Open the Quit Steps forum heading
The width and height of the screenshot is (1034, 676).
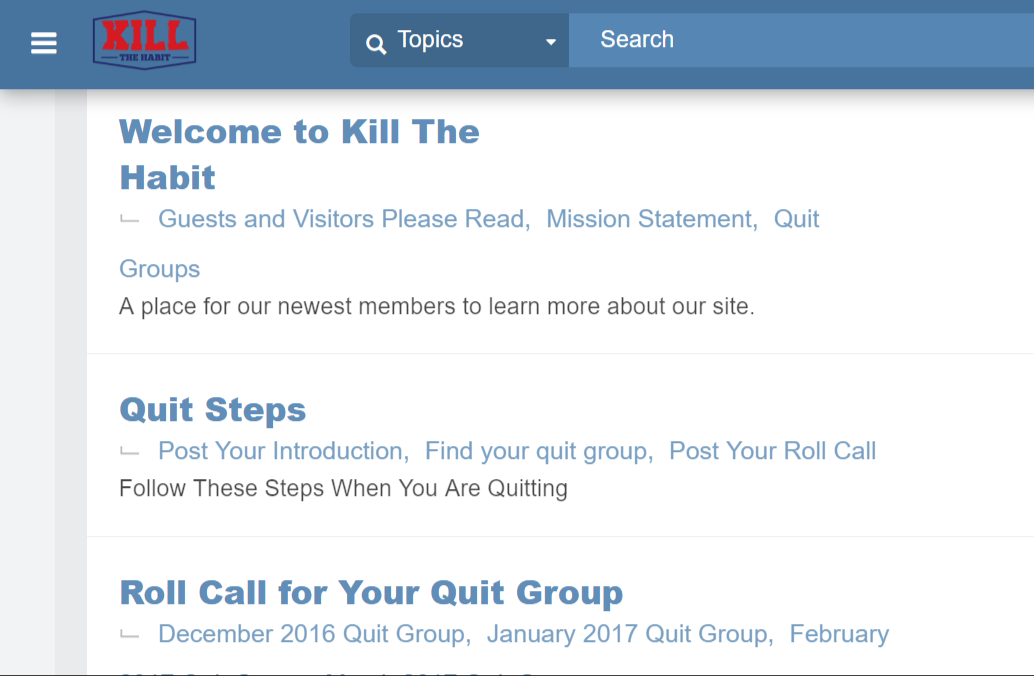[213, 410]
